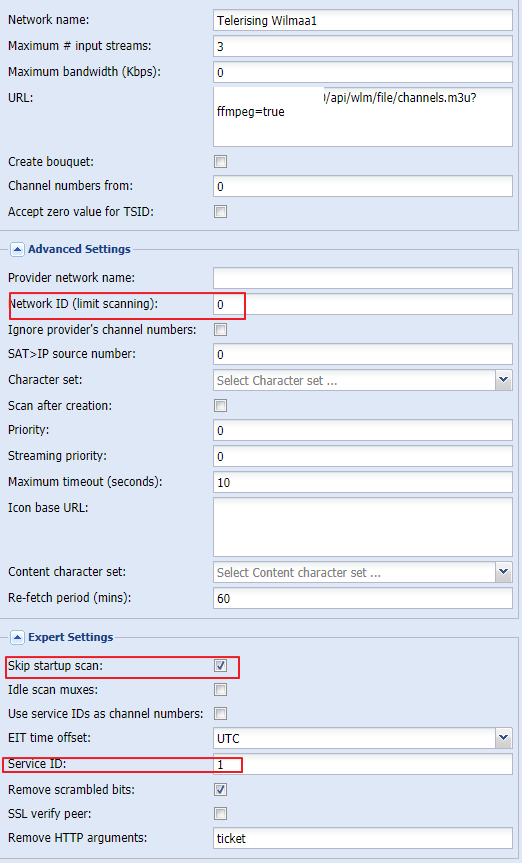Collapse the Expert Settings section arrow

click(x=17, y=637)
